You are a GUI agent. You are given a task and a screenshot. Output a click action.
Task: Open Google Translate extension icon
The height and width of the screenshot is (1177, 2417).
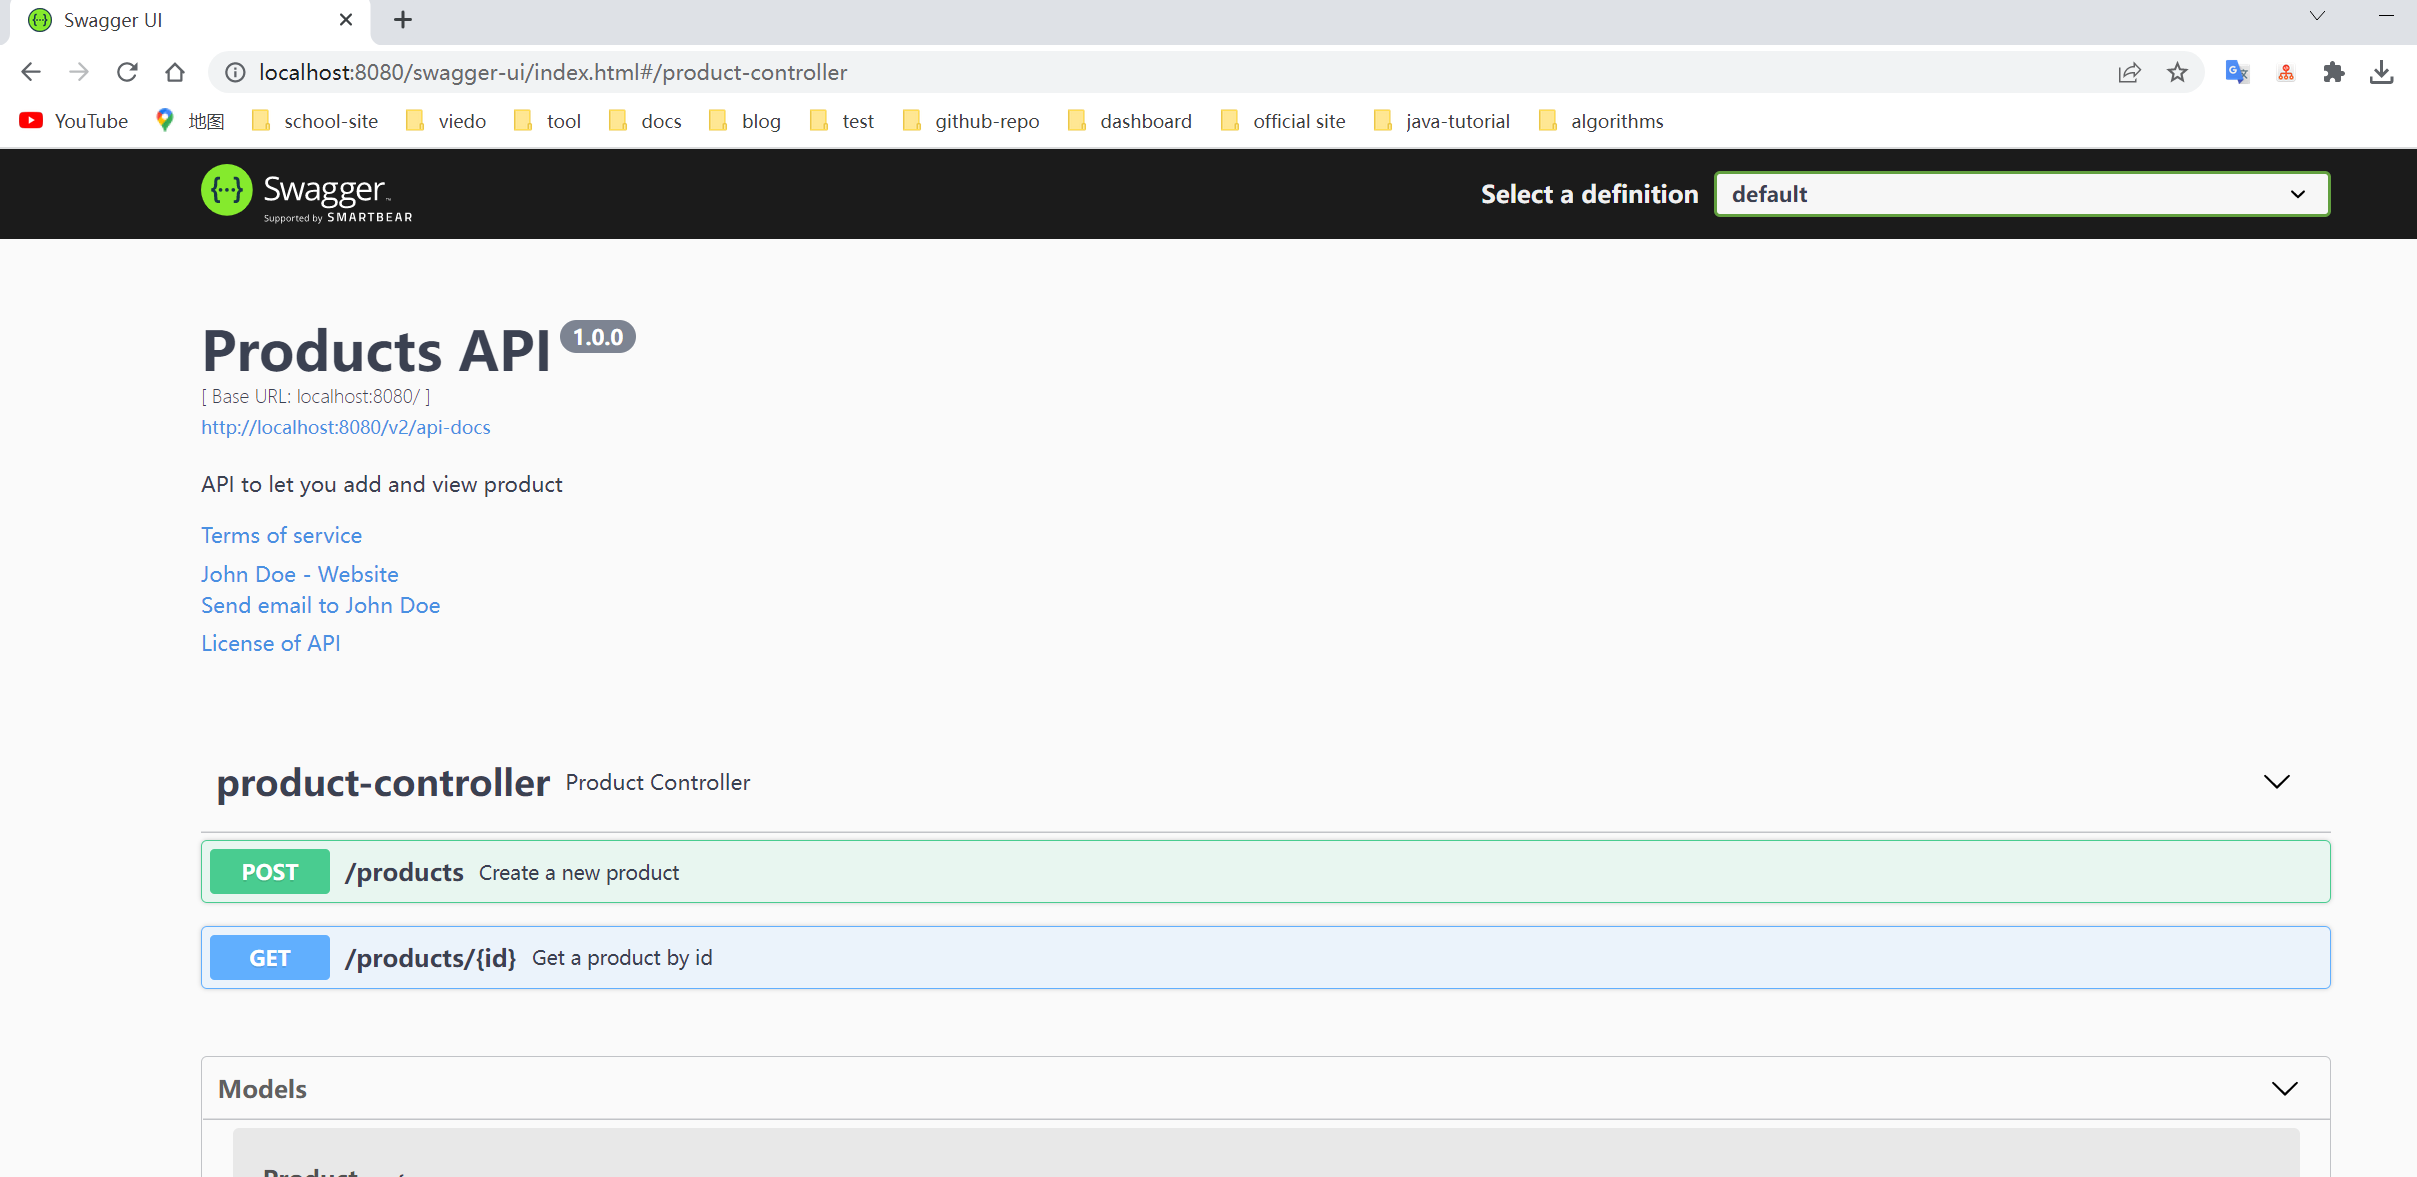point(2237,72)
